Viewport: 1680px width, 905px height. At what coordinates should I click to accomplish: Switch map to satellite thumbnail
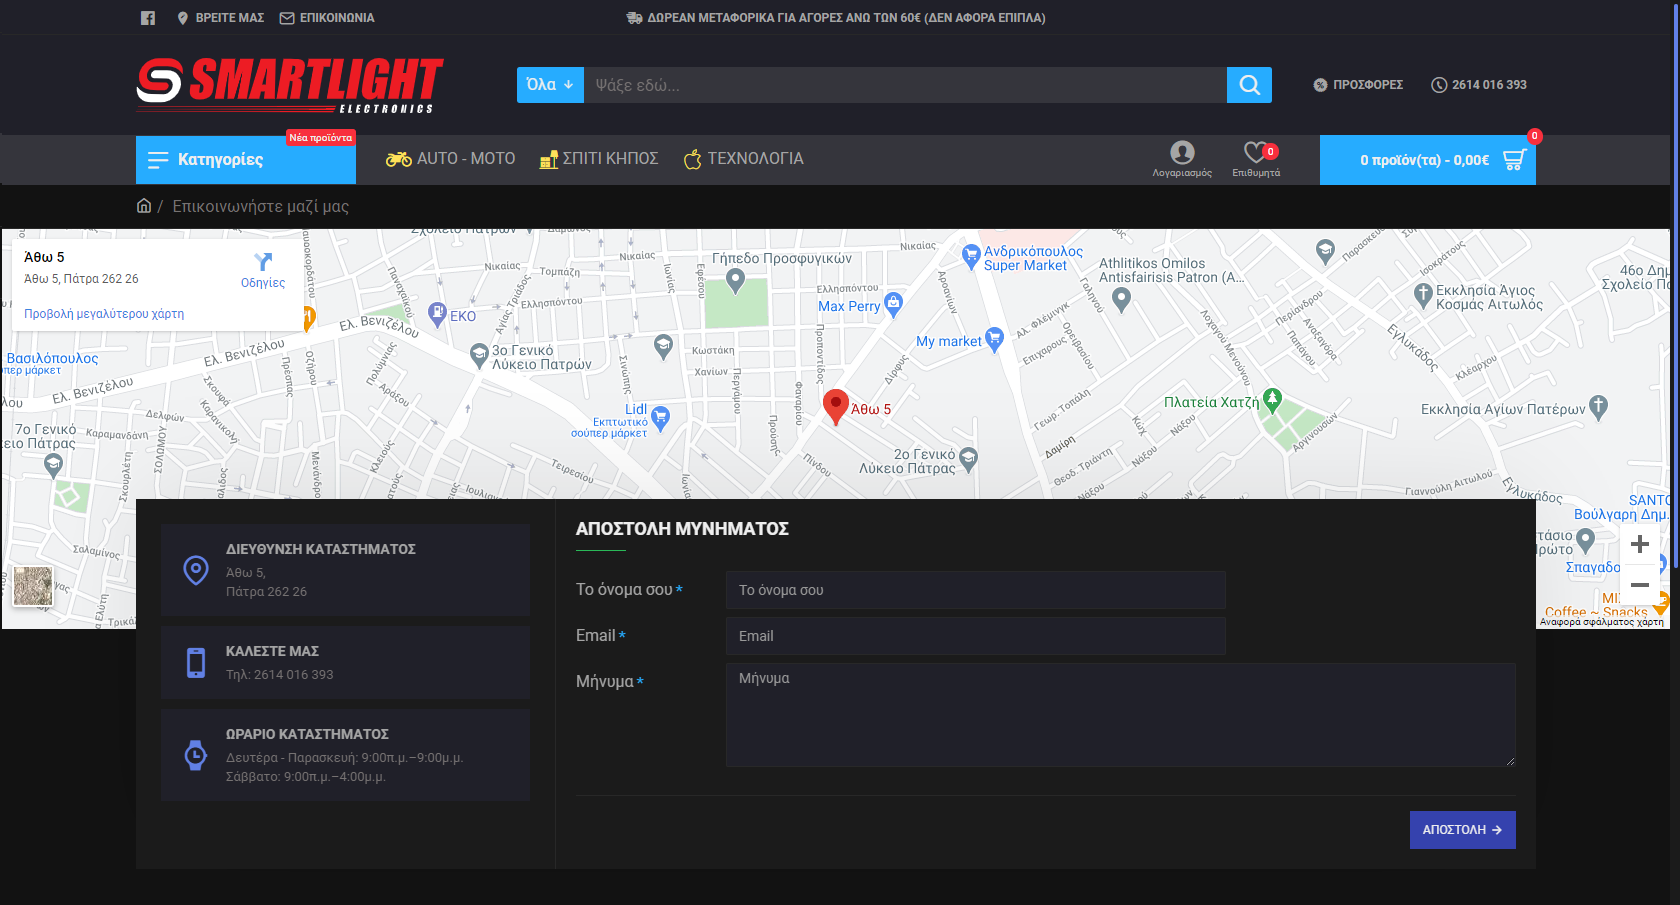pyautogui.click(x=33, y=586)
